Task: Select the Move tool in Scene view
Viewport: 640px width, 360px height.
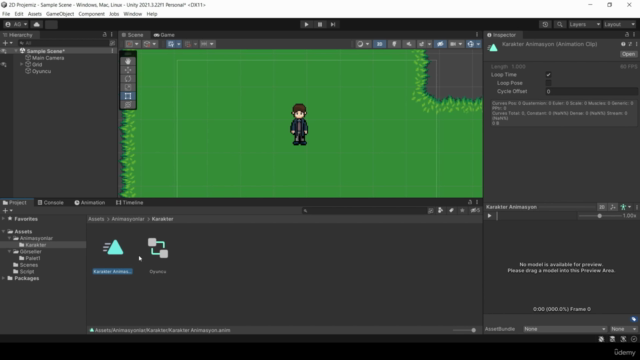Action: 128,70
